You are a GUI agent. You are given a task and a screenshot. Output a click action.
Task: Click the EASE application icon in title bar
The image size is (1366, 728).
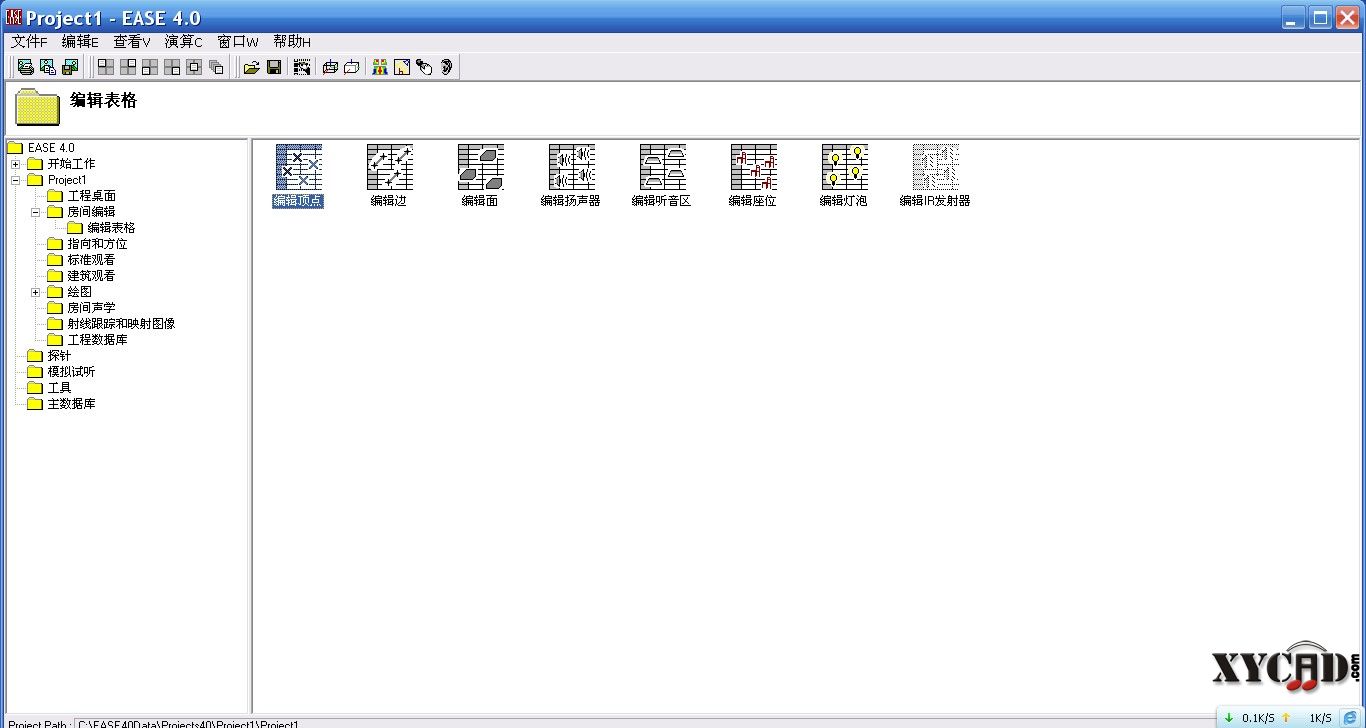pyautogui.click(x=14, y=17)
